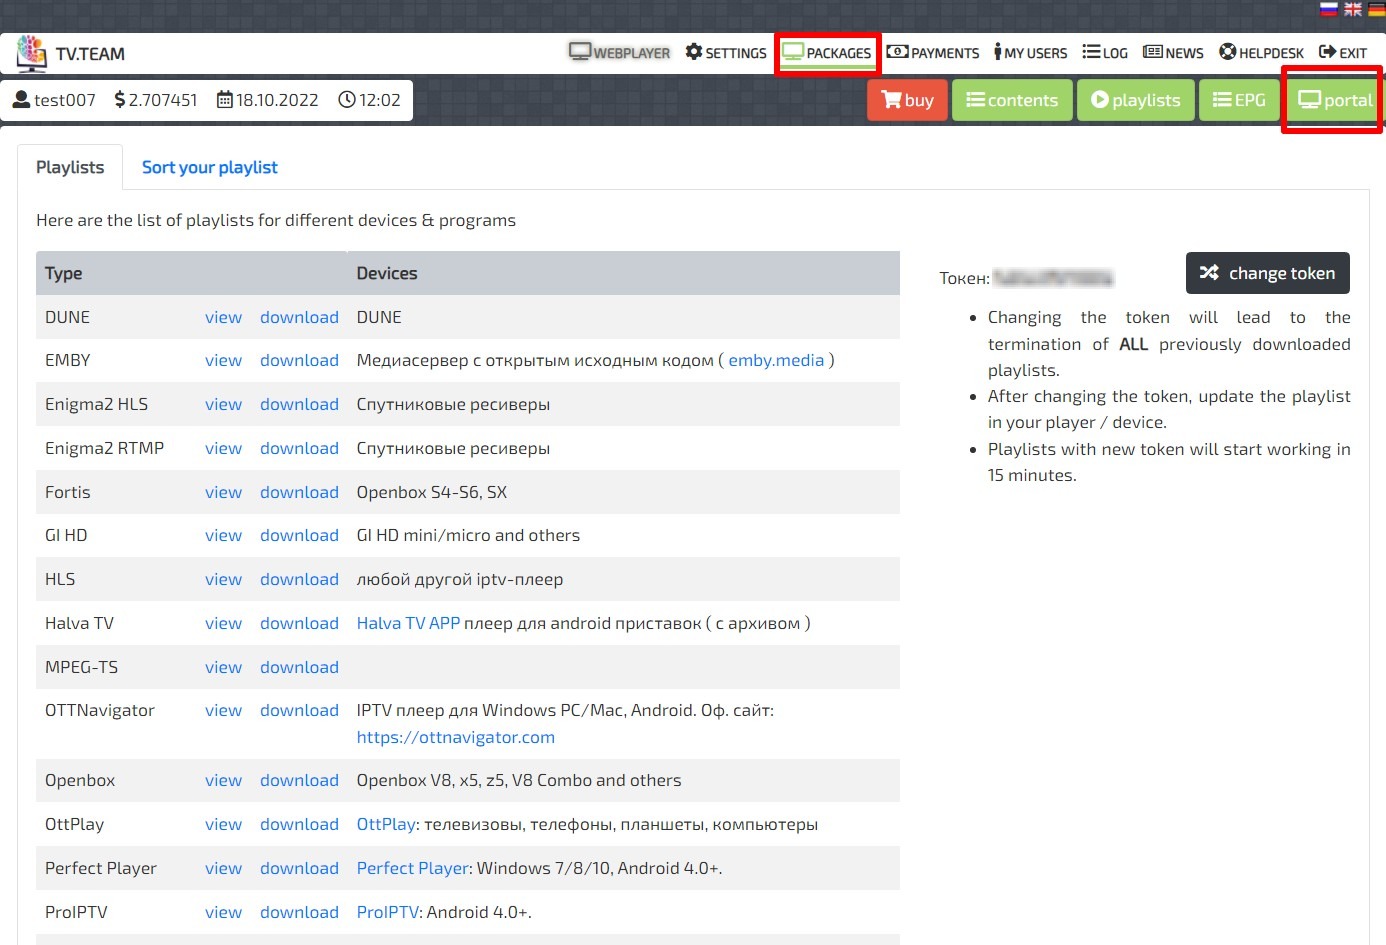The height and width of the screenshot is (945, 1386).
Task: View the GI HD playlist
Action: 223,535
